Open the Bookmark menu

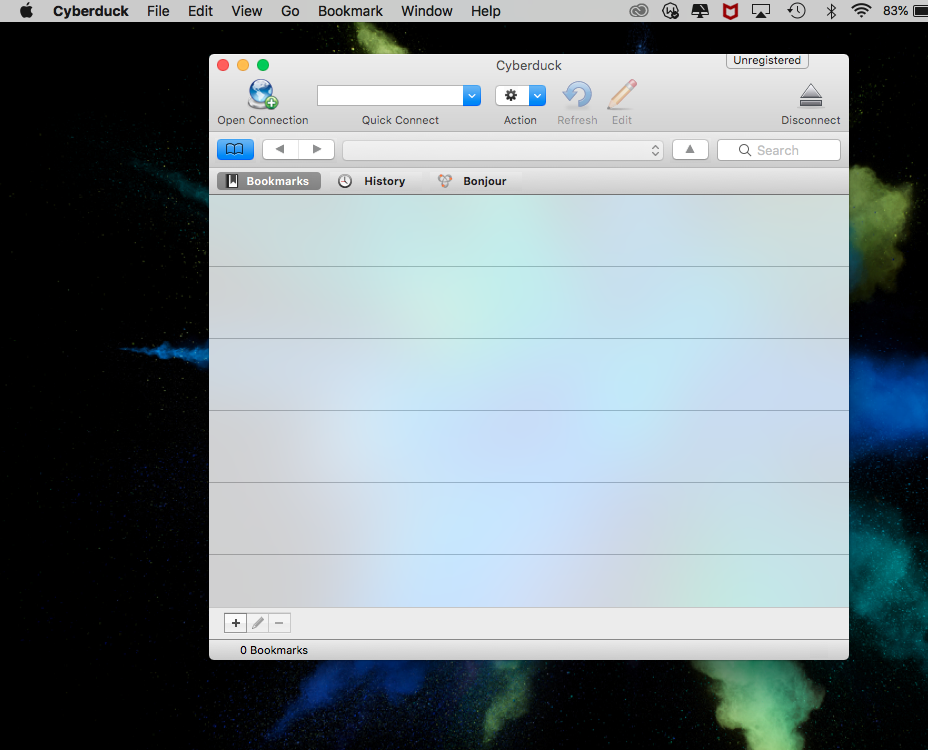click(x=350, y=11)
